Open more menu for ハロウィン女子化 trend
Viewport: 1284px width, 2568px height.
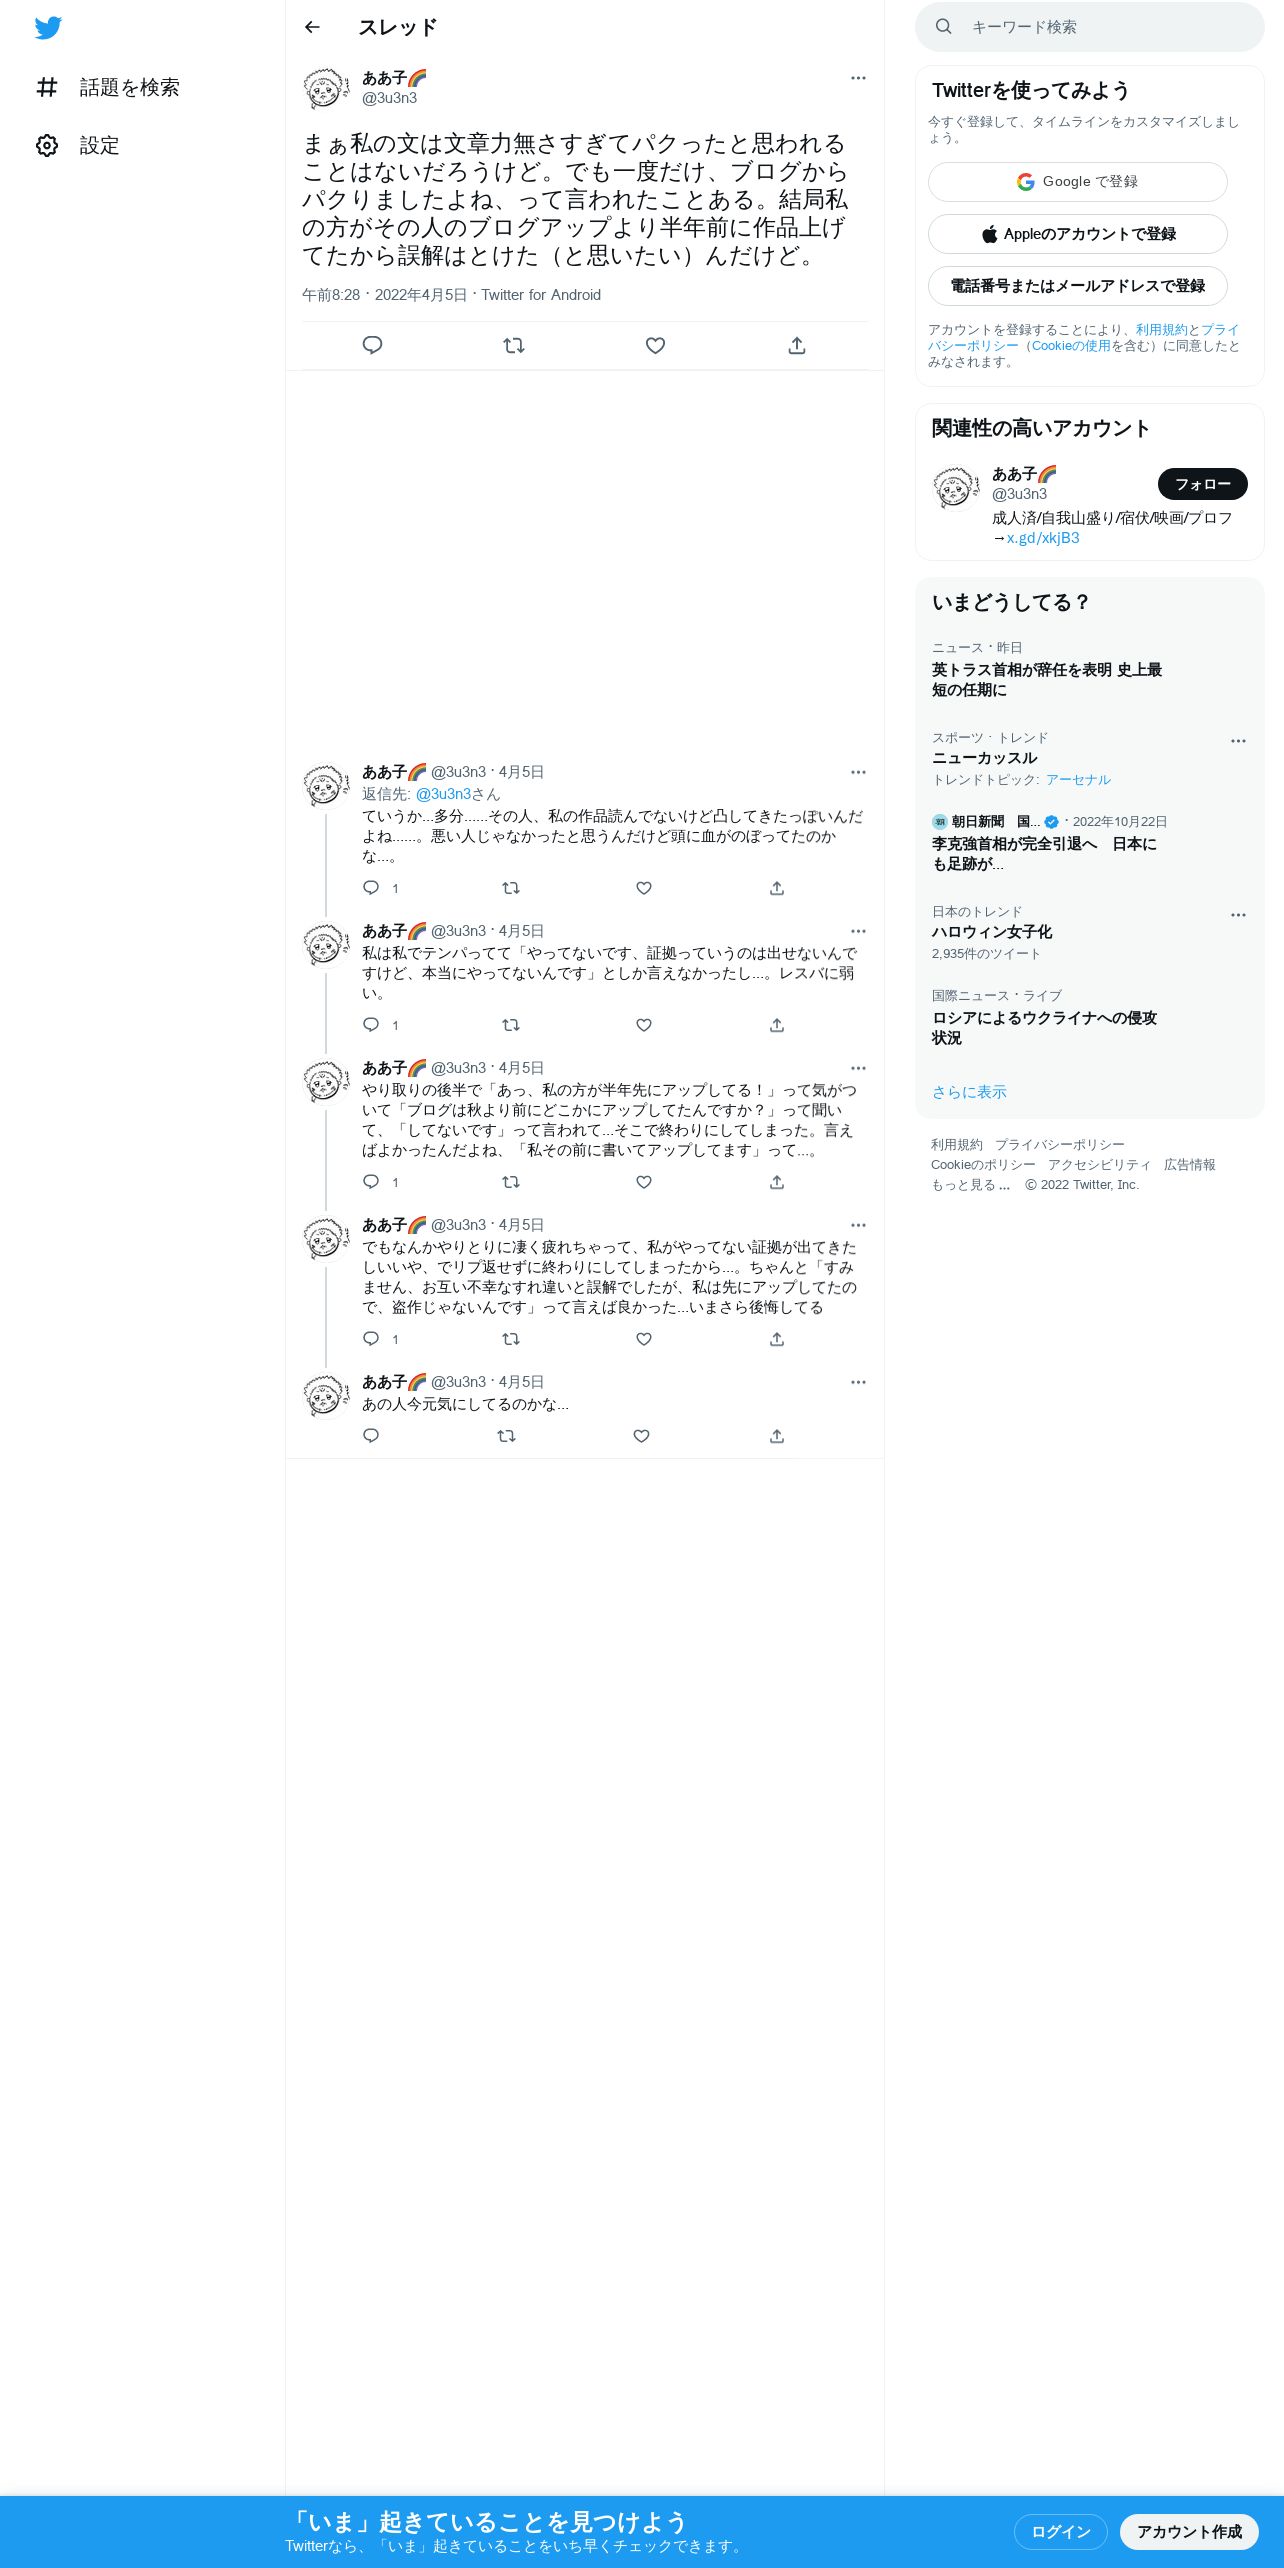point(1238,915)
